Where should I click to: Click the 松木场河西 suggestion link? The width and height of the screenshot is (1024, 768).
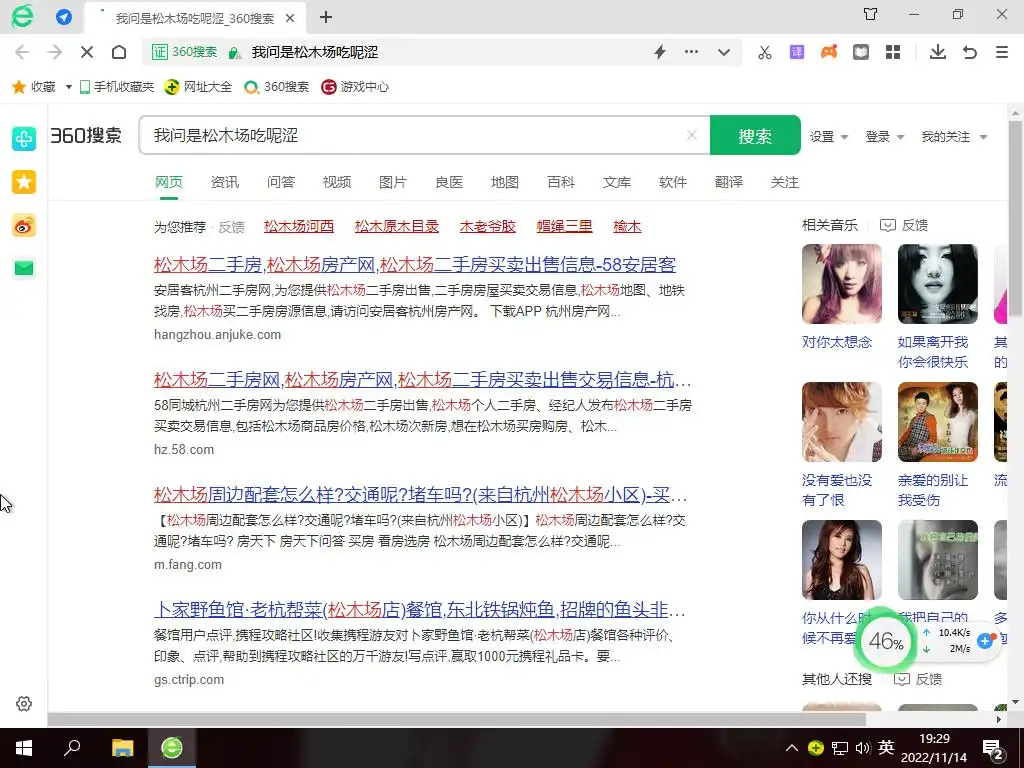[x=298, y=227]
